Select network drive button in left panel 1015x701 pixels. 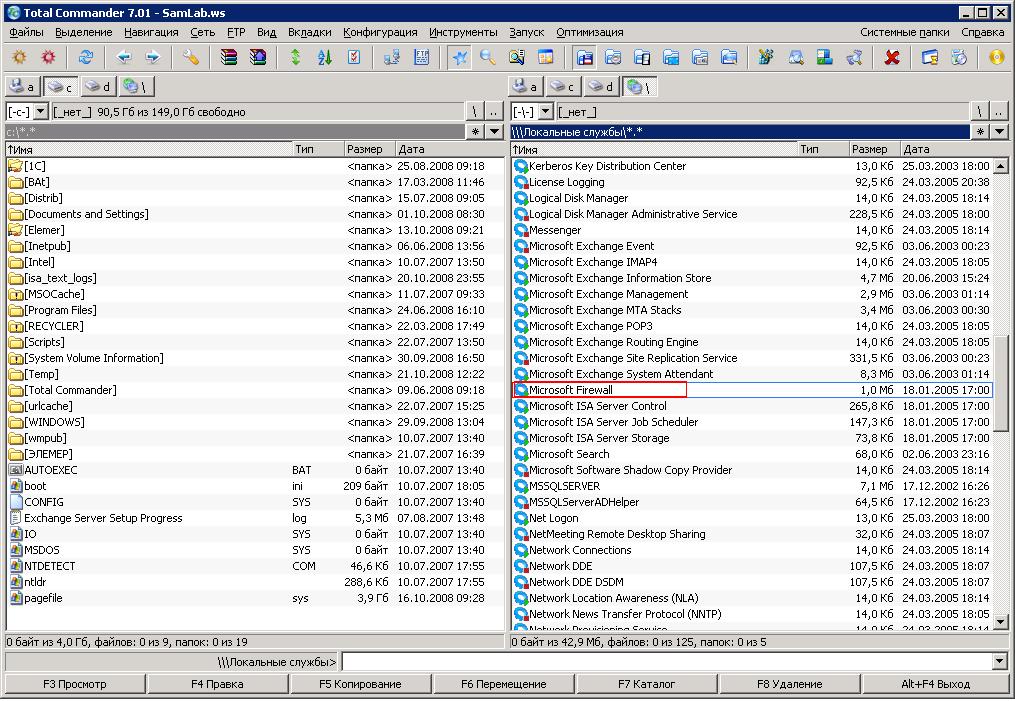(136, 87)
